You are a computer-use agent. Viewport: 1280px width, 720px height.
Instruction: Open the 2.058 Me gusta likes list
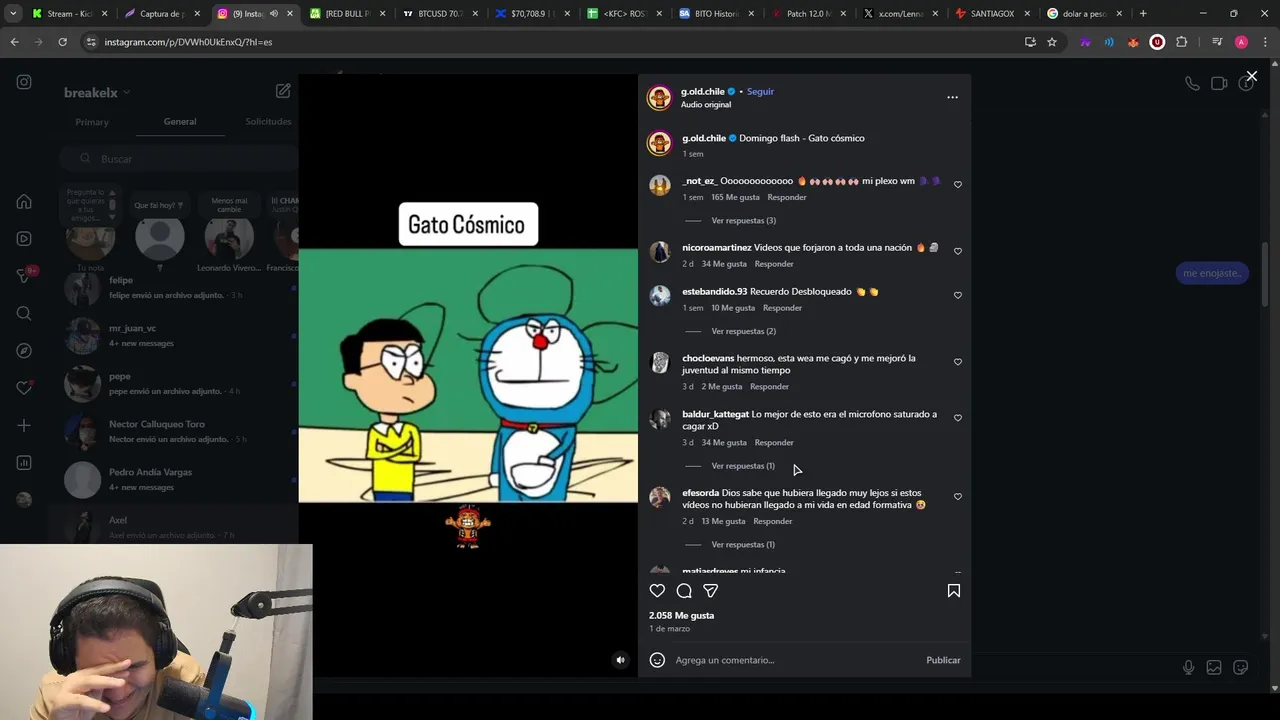pos(681,616)
